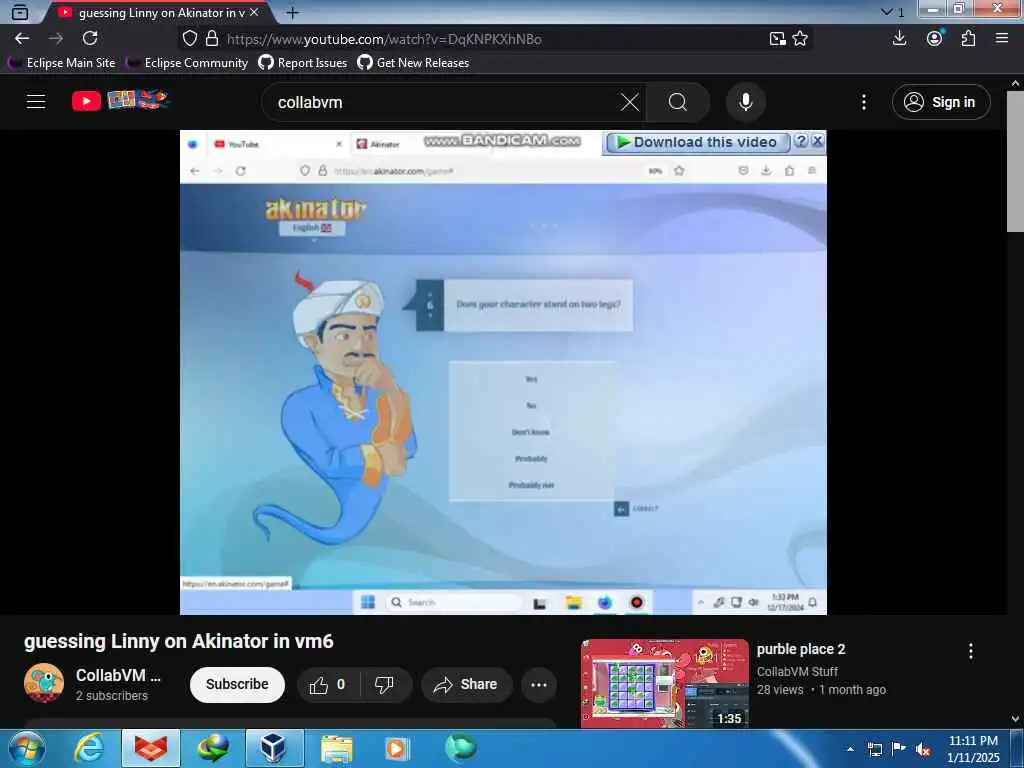Close the download video overlay bar

coord(818,141)
